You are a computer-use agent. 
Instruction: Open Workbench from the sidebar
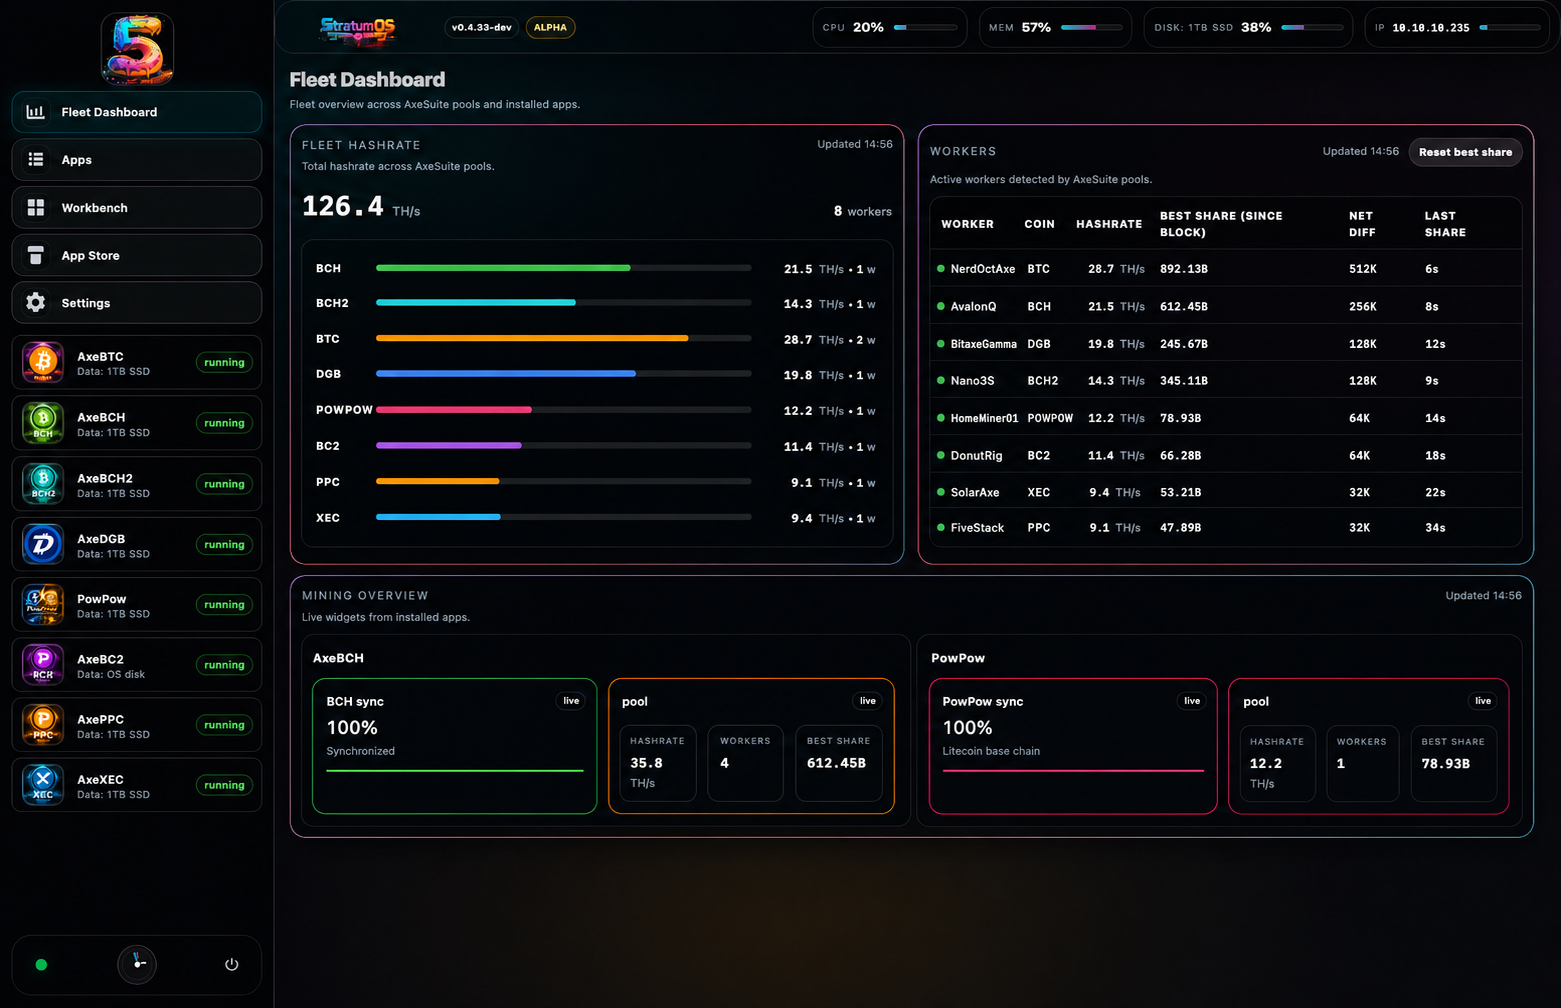(137, 207)
